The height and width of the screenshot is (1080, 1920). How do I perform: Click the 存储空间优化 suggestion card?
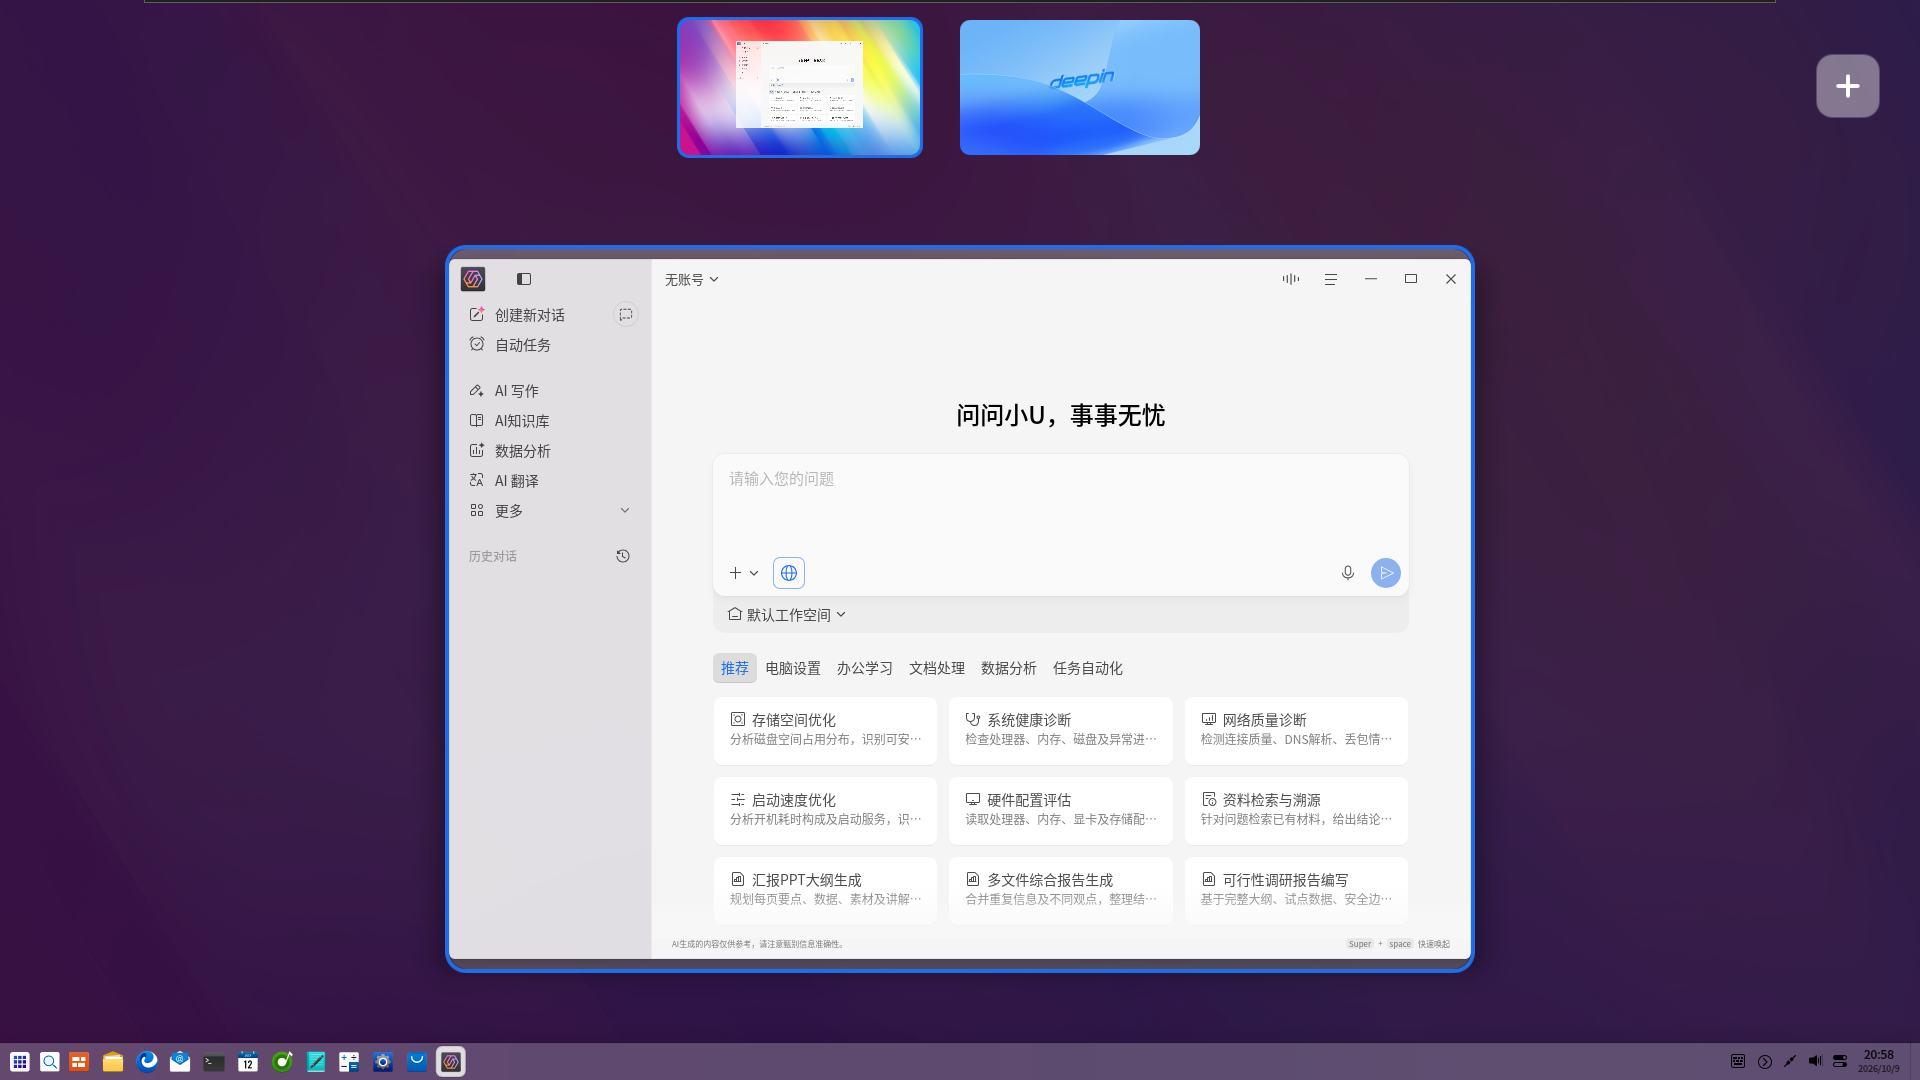point(826,731)
